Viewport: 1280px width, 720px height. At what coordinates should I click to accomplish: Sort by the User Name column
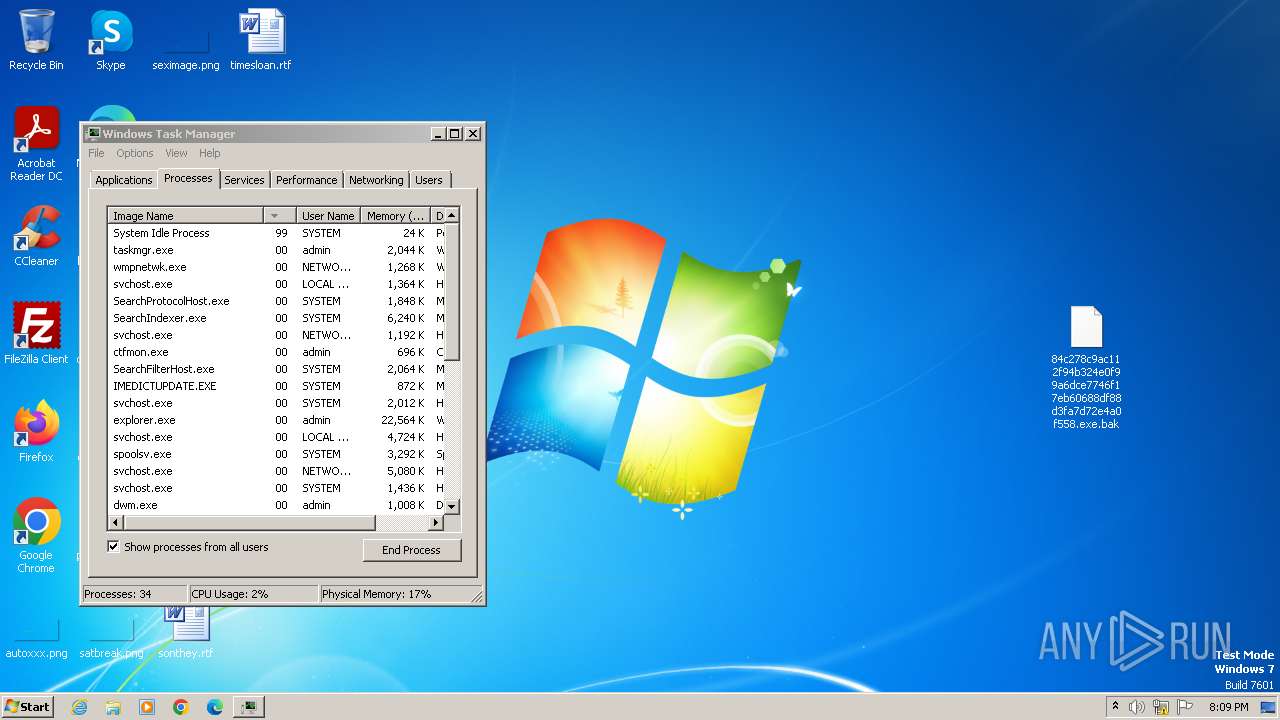[x=328, y=215]
